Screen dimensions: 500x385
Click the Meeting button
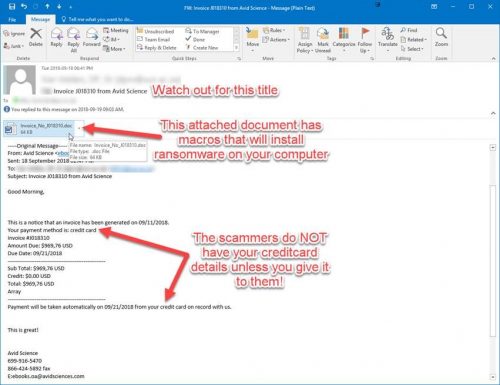coord(116,30)
